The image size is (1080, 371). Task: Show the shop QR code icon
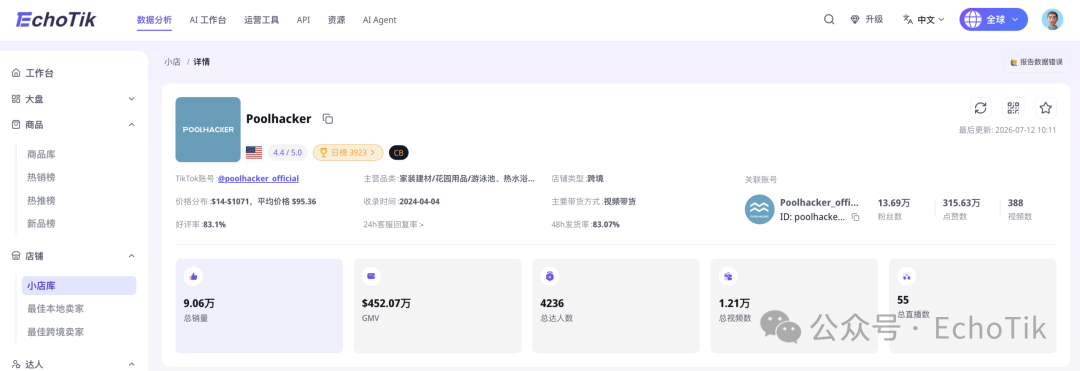[x=1012, y=108]
